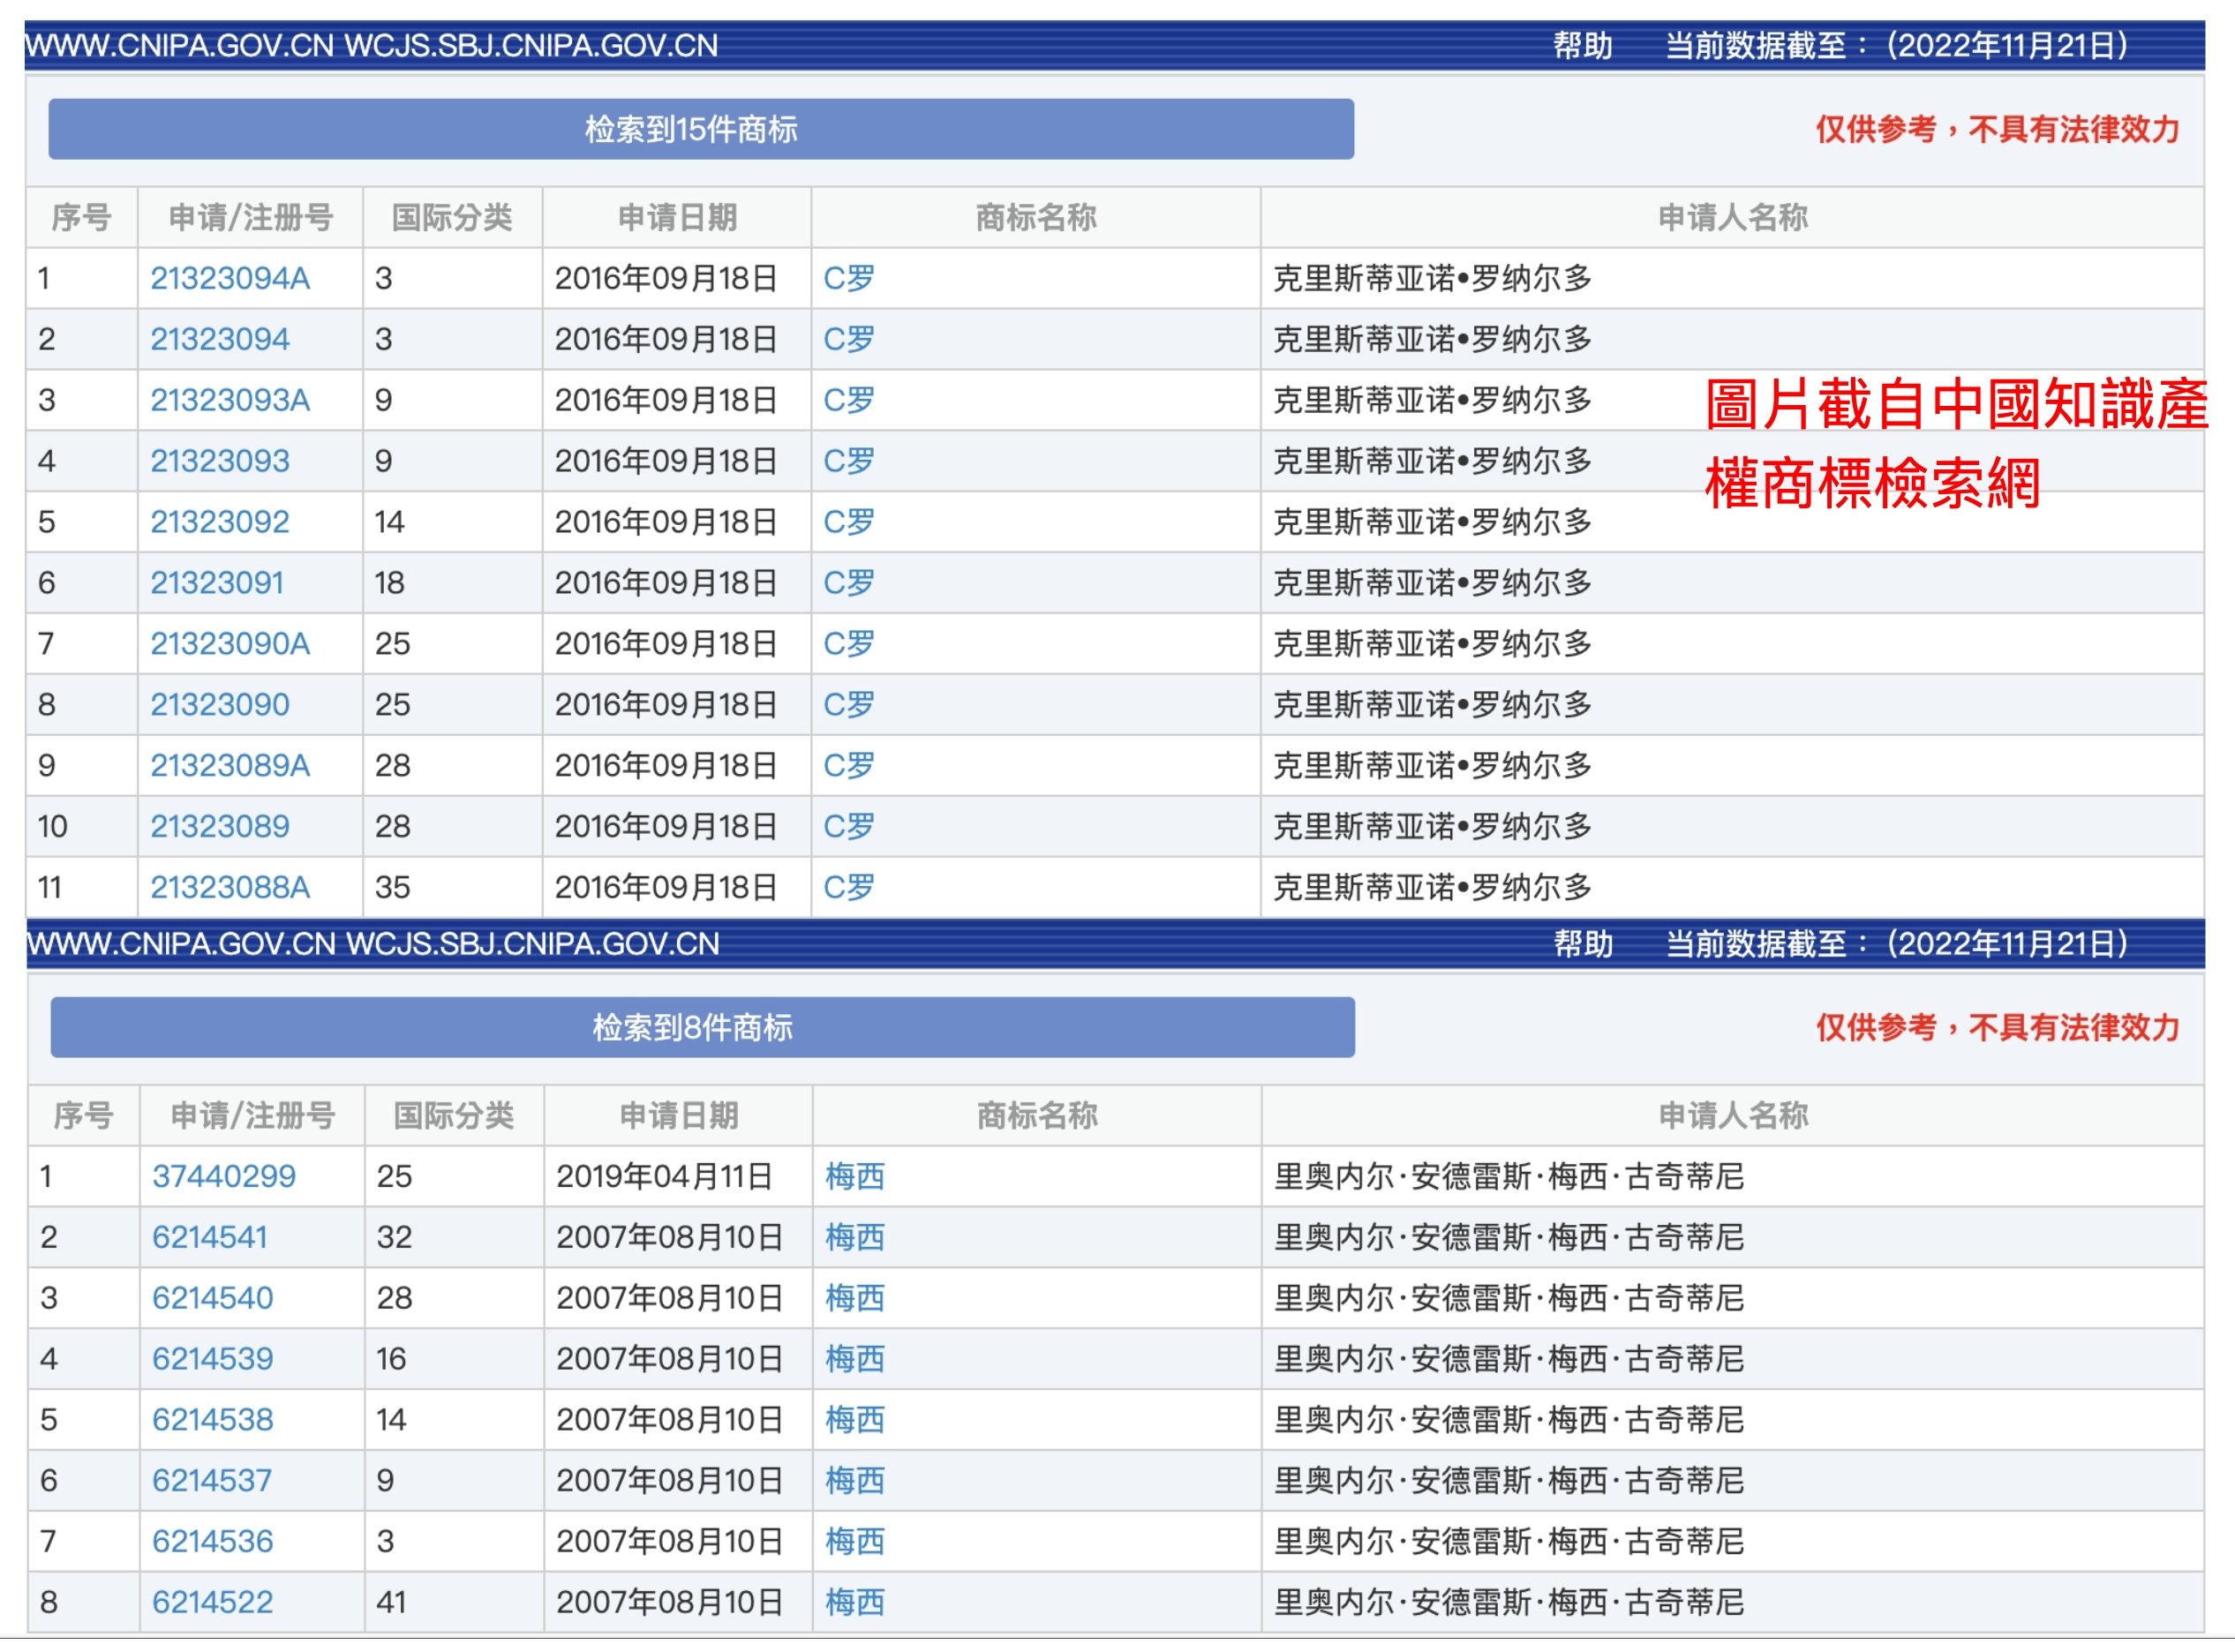Open registration number 21323090 link
2235x1652 pixels.
point(220,705)
